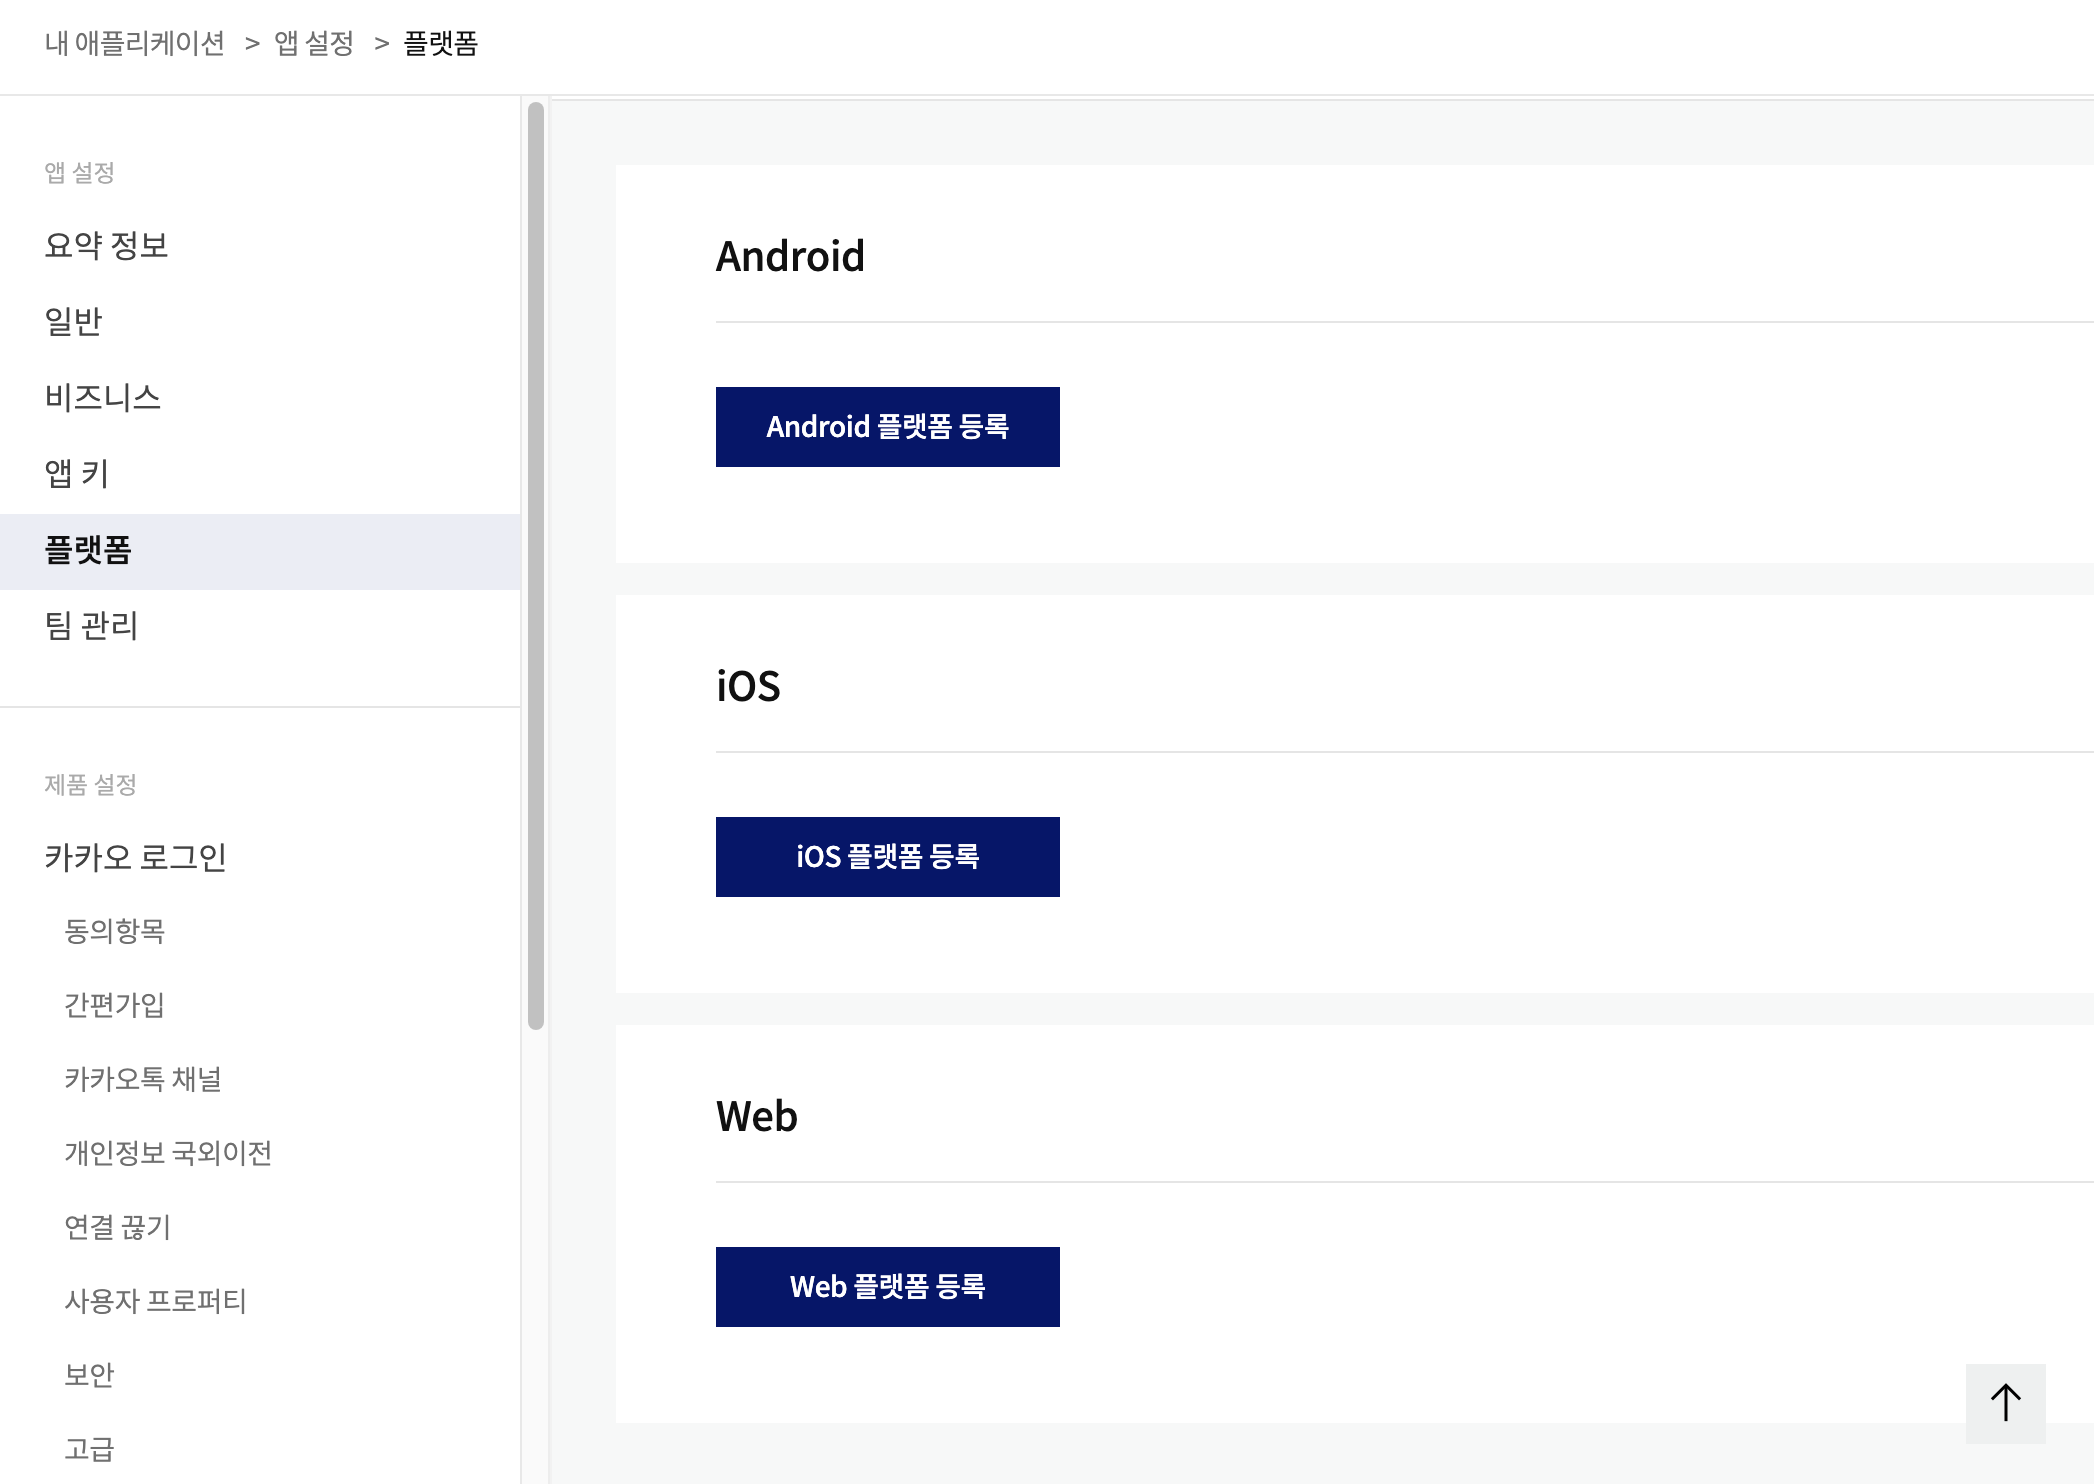Select 카카오톡 채널 submenu
The image size is (2094, 1484).
[142, 1079]
